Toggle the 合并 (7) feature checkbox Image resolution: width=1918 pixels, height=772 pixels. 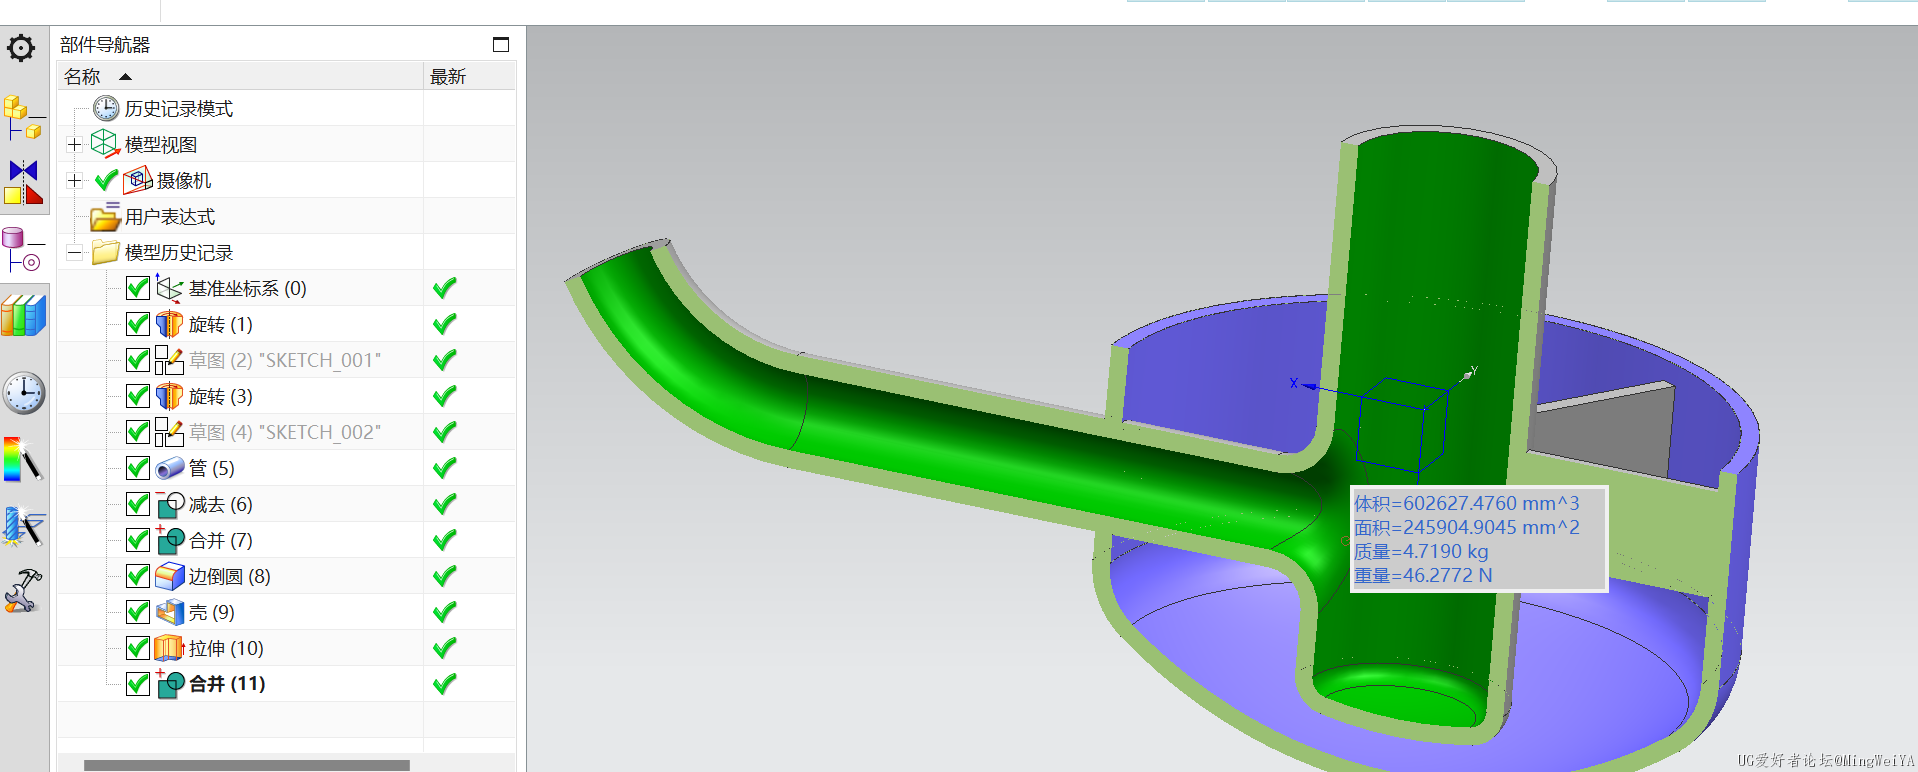(x=138, y=540)
